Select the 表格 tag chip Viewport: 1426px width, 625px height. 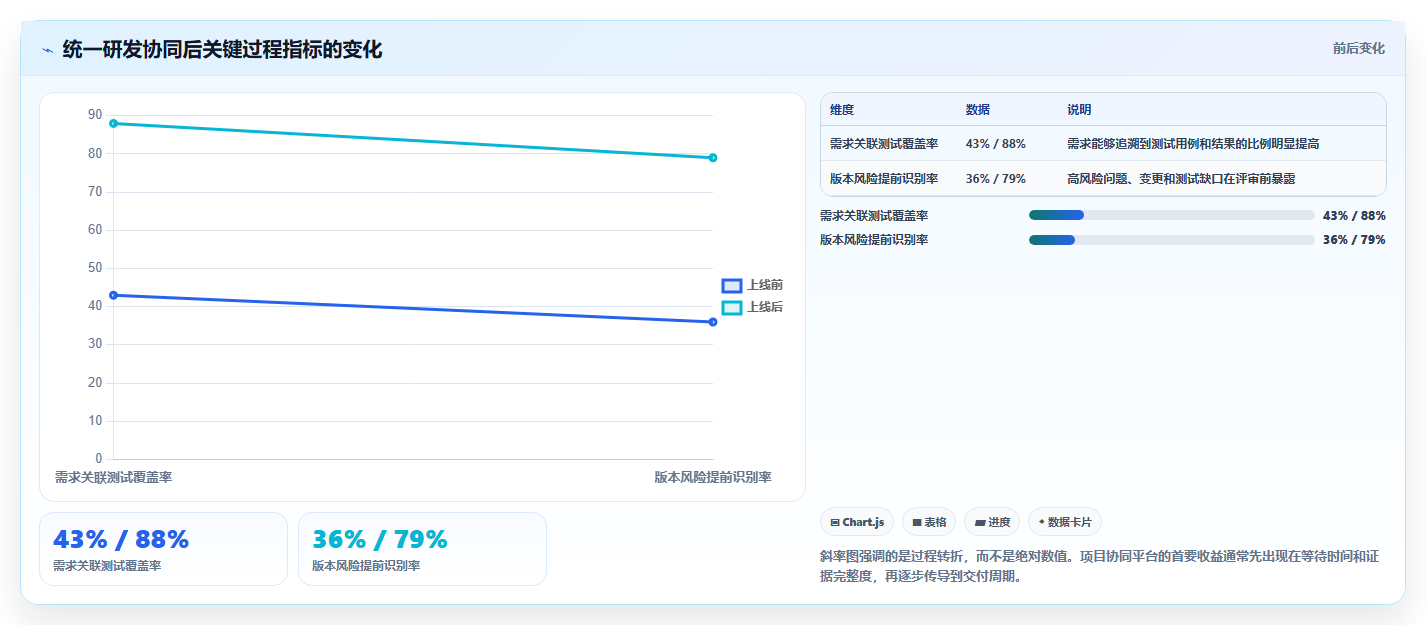tap(929, 522)
